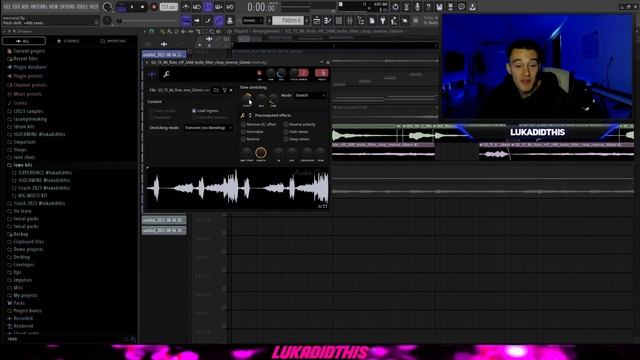Toggle the Reverse checkbox
This screenshot has height=360, width=640.
pyautogui.click(x=244, y=139)
